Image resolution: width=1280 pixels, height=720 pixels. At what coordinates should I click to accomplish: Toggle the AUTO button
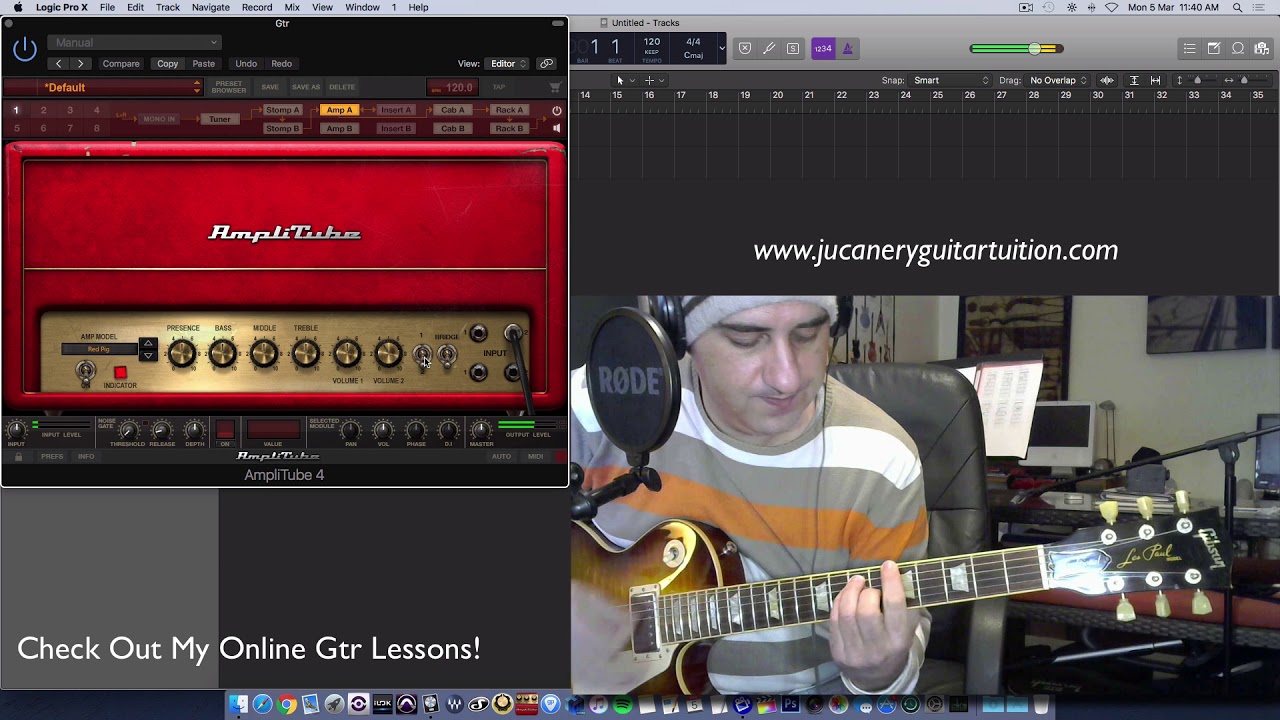pyautogui.click(x=501, y=456)
